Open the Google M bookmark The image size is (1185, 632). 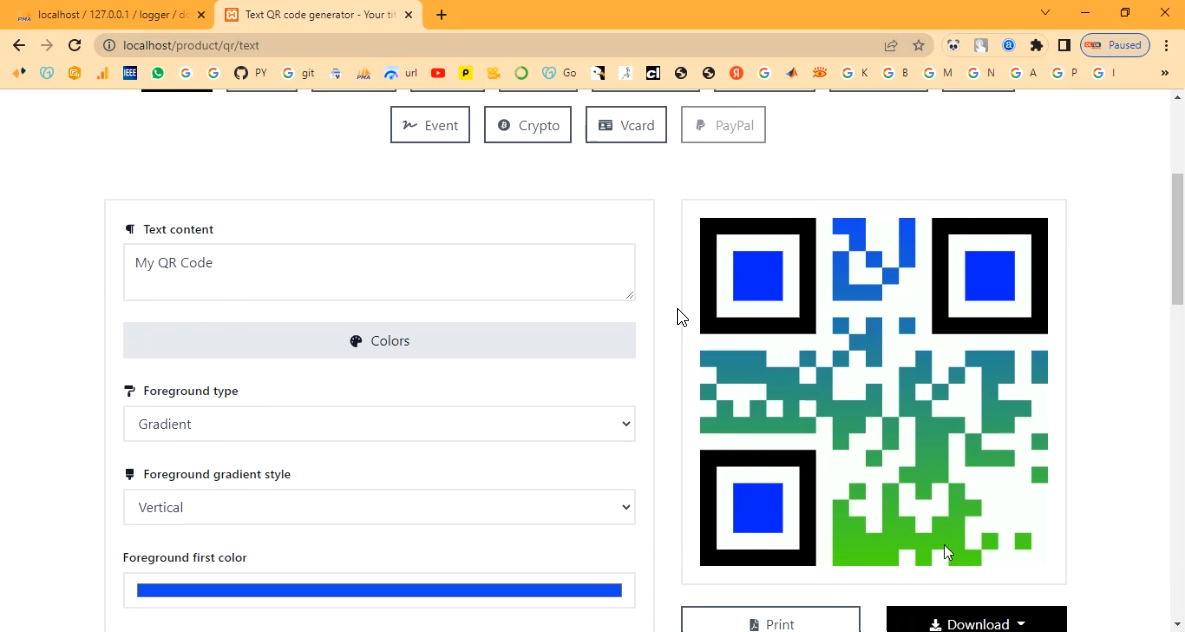(x=937, y=73)
